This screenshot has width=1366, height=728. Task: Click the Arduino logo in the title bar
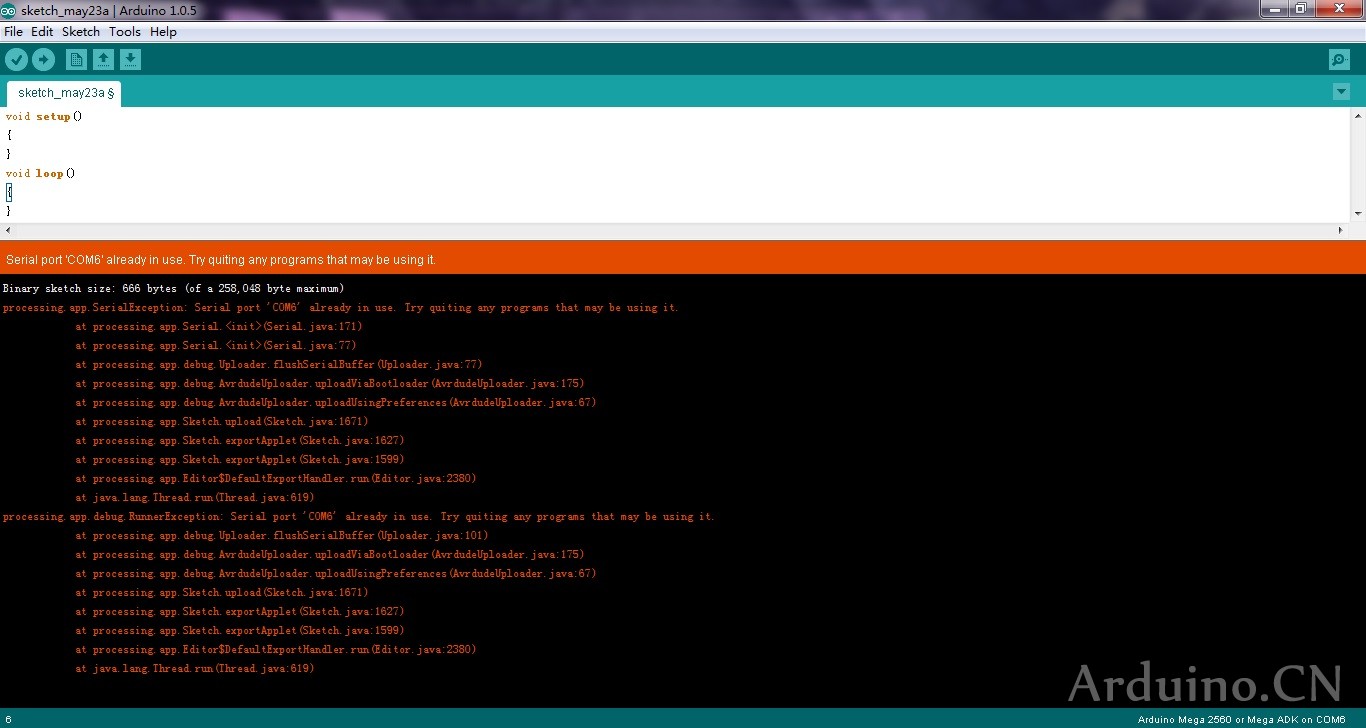[8, 10]
